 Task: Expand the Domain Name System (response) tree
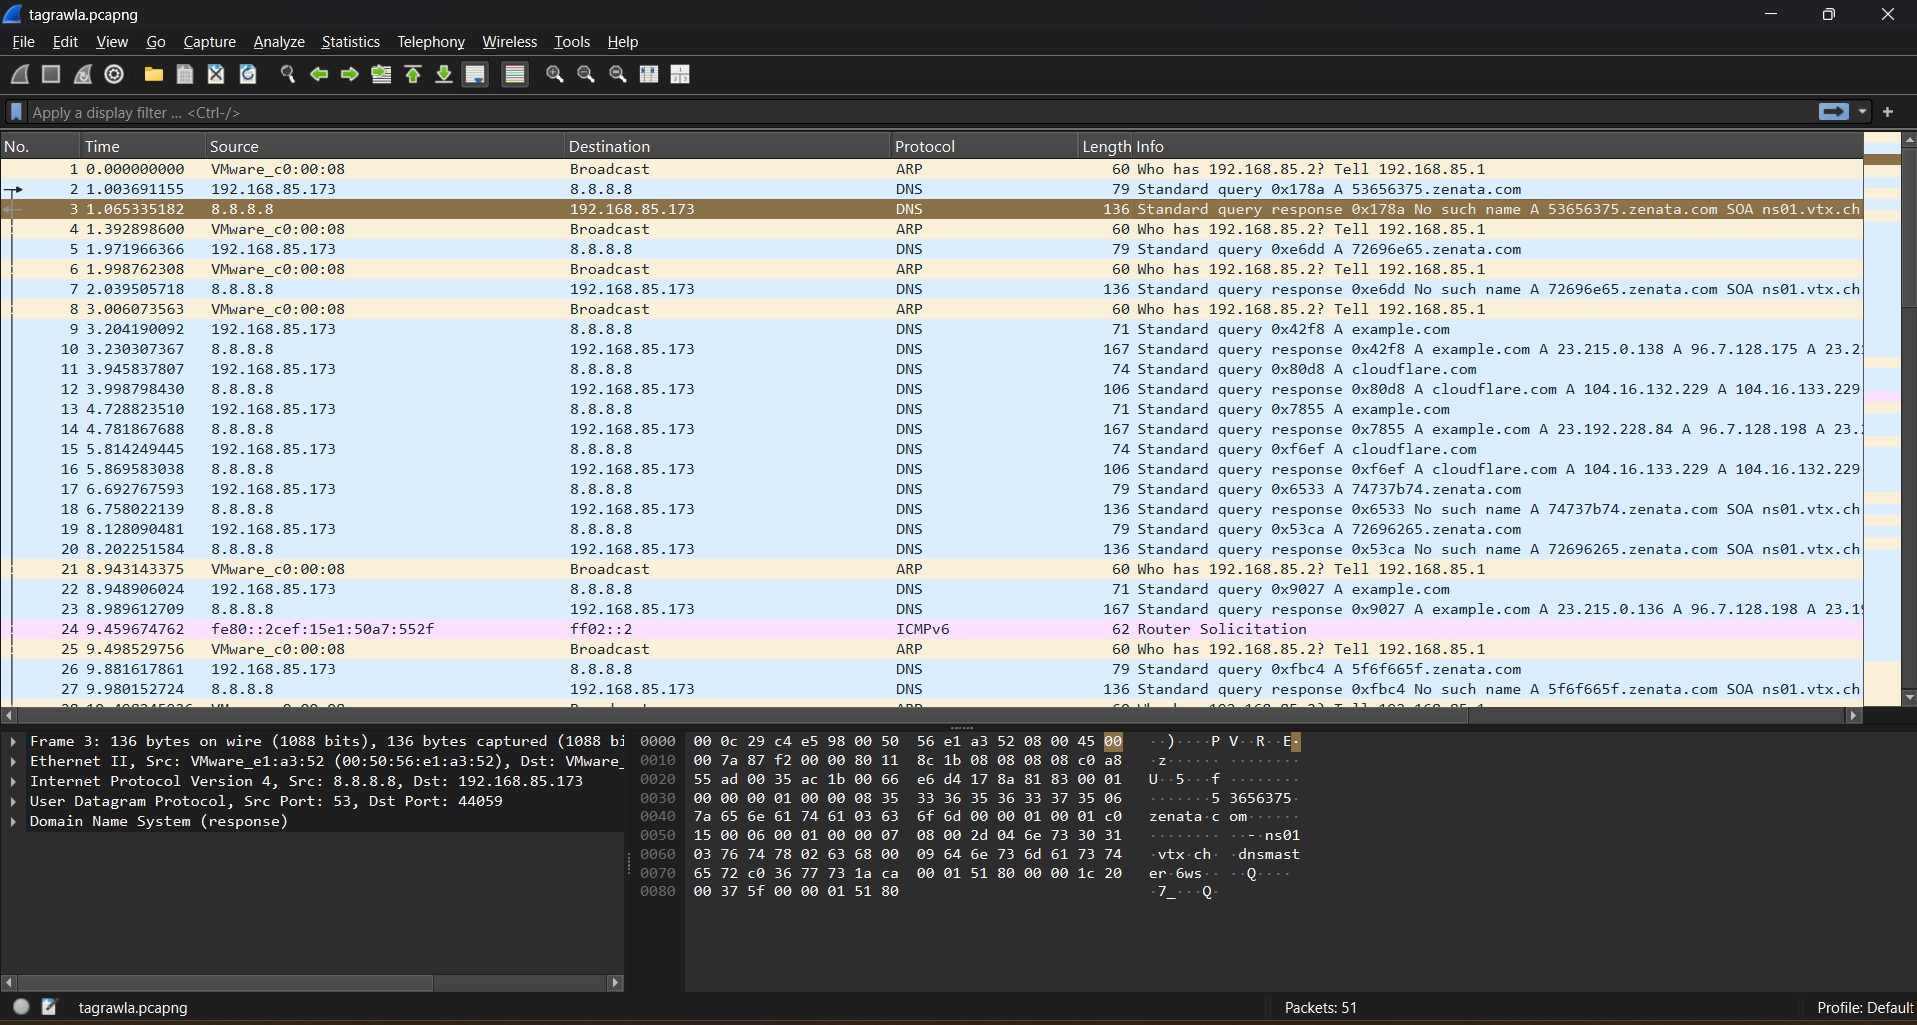(x=13, y=821)
